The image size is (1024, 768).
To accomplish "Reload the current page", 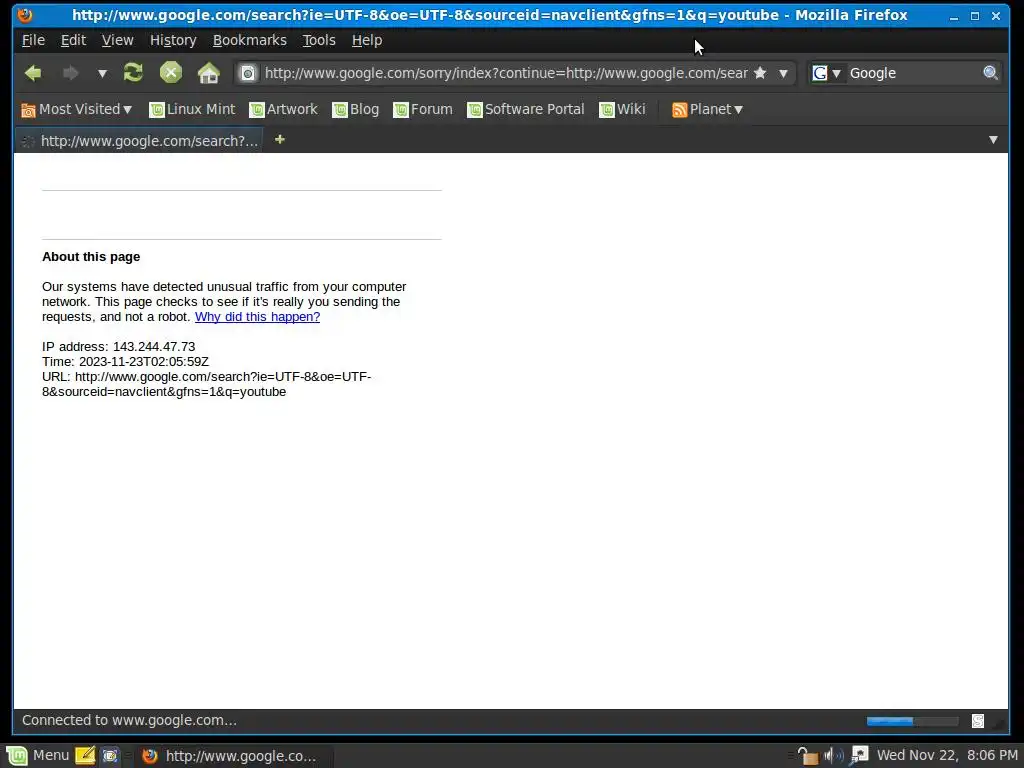I will (133, 72).
